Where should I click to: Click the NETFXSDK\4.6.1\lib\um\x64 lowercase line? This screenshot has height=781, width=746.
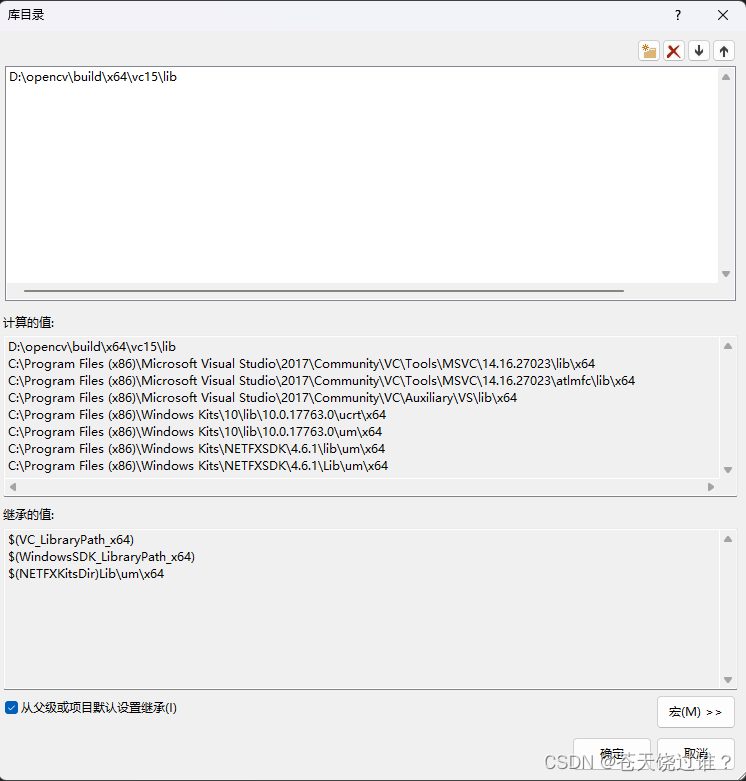coord(197,449)
